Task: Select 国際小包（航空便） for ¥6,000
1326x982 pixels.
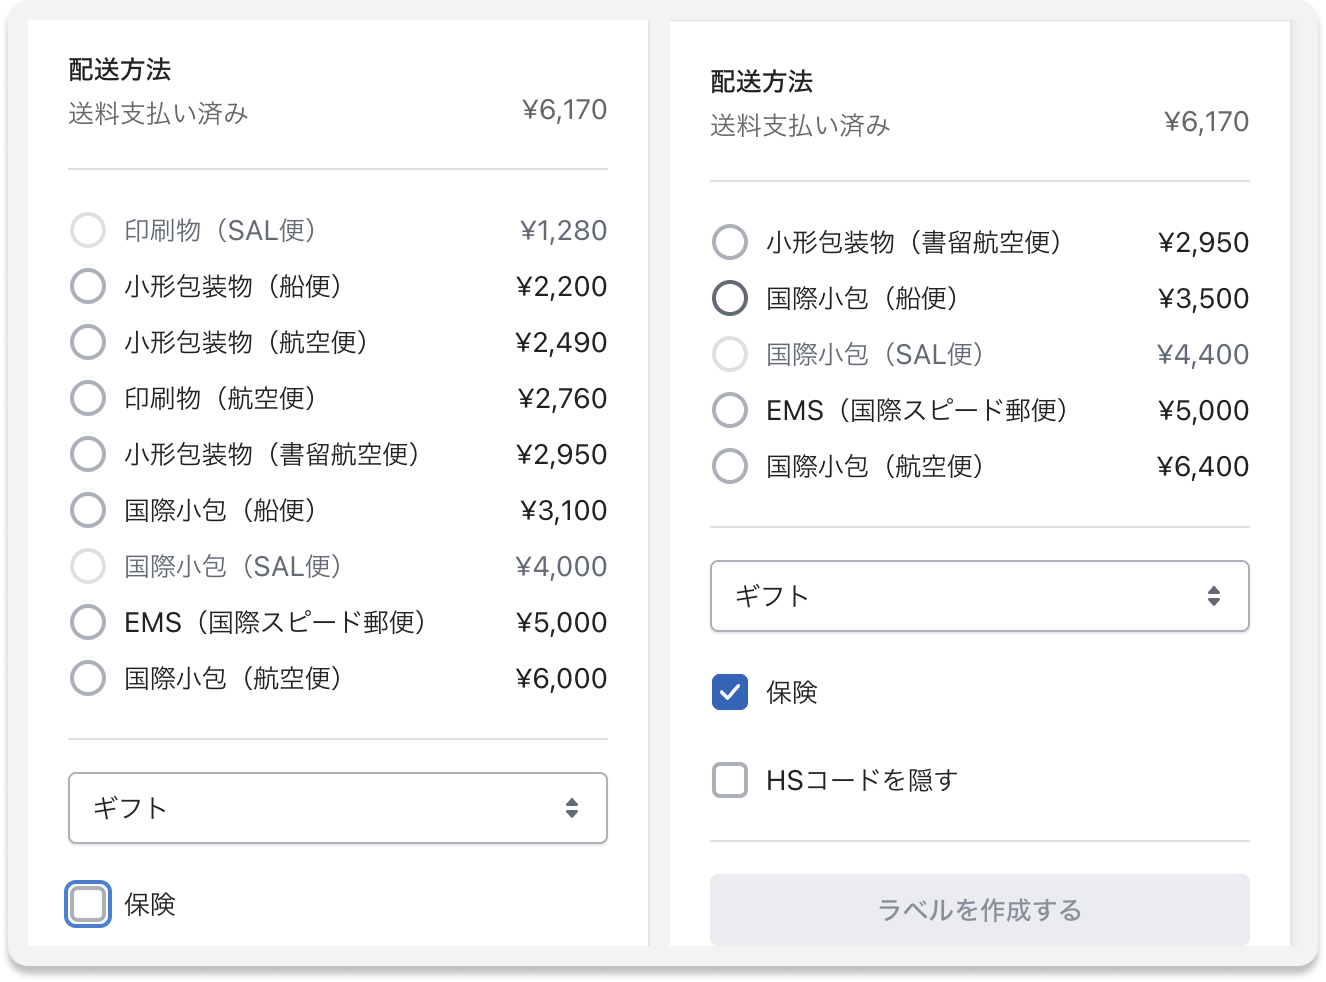Action: 88,678
